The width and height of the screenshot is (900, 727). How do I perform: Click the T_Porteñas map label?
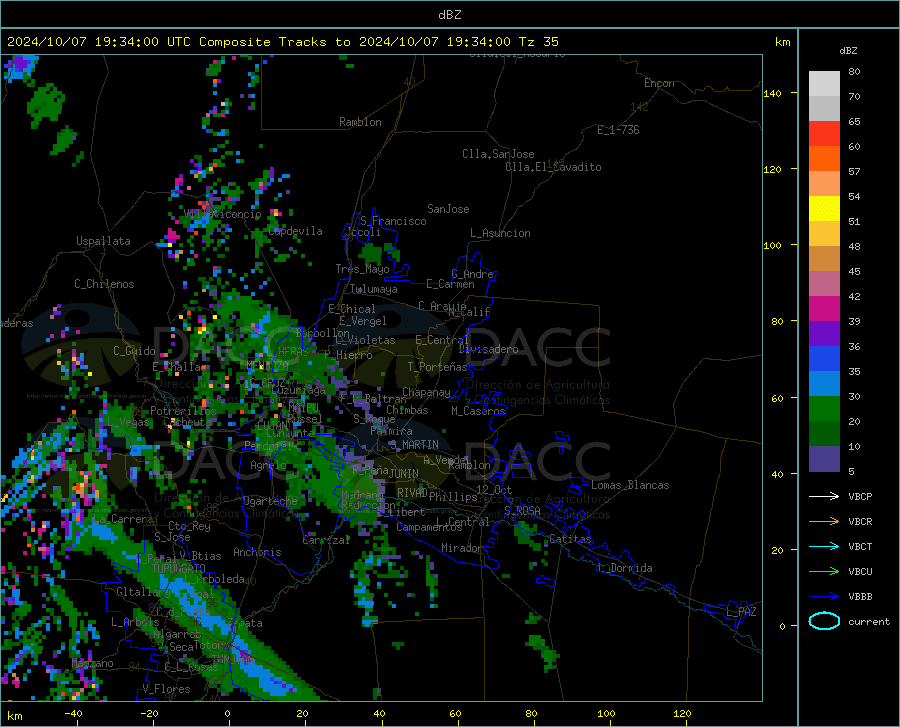437,367
